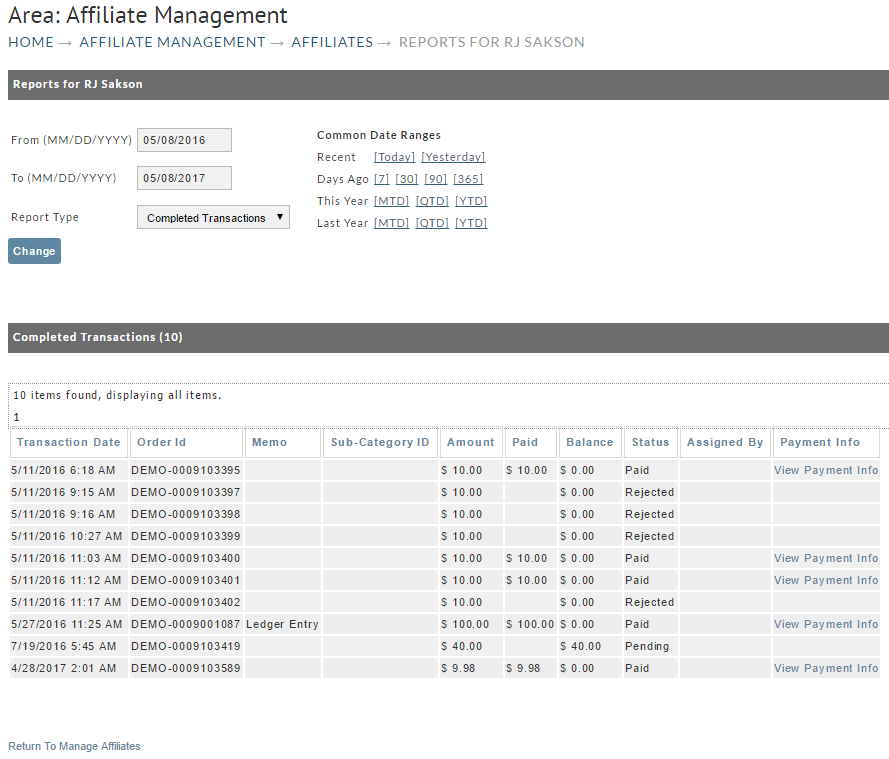Click order id DEMO-0009103399

[x=185, y=536]
